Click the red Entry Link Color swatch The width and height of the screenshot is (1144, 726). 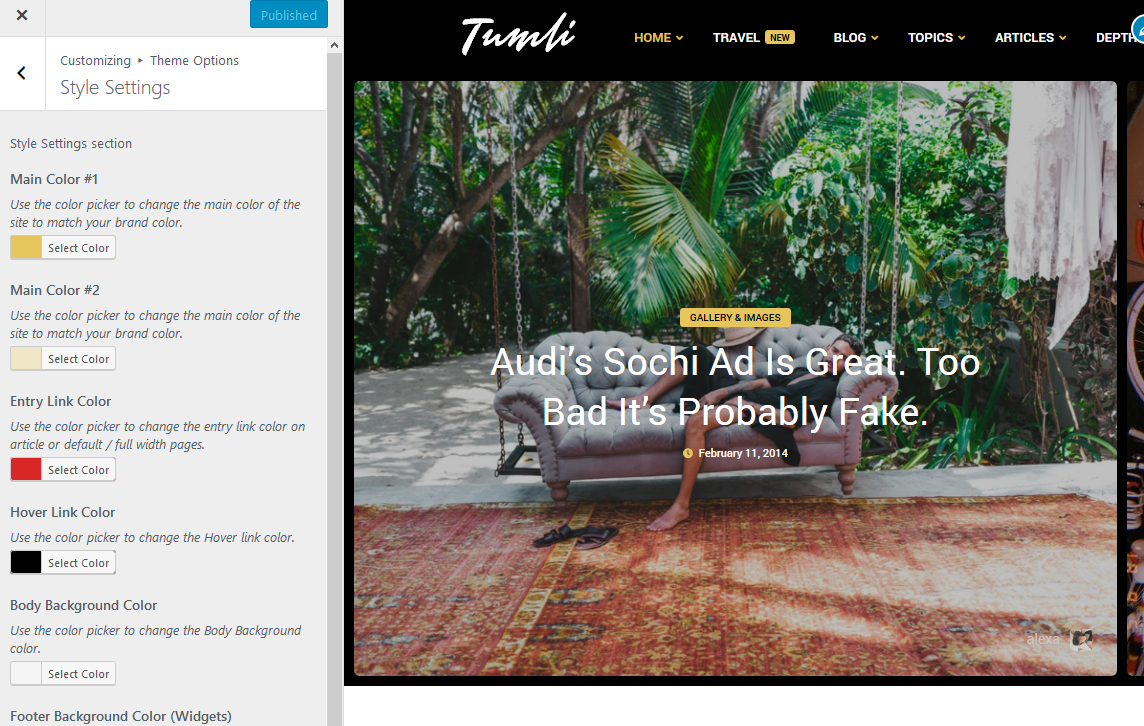point(26,470)
